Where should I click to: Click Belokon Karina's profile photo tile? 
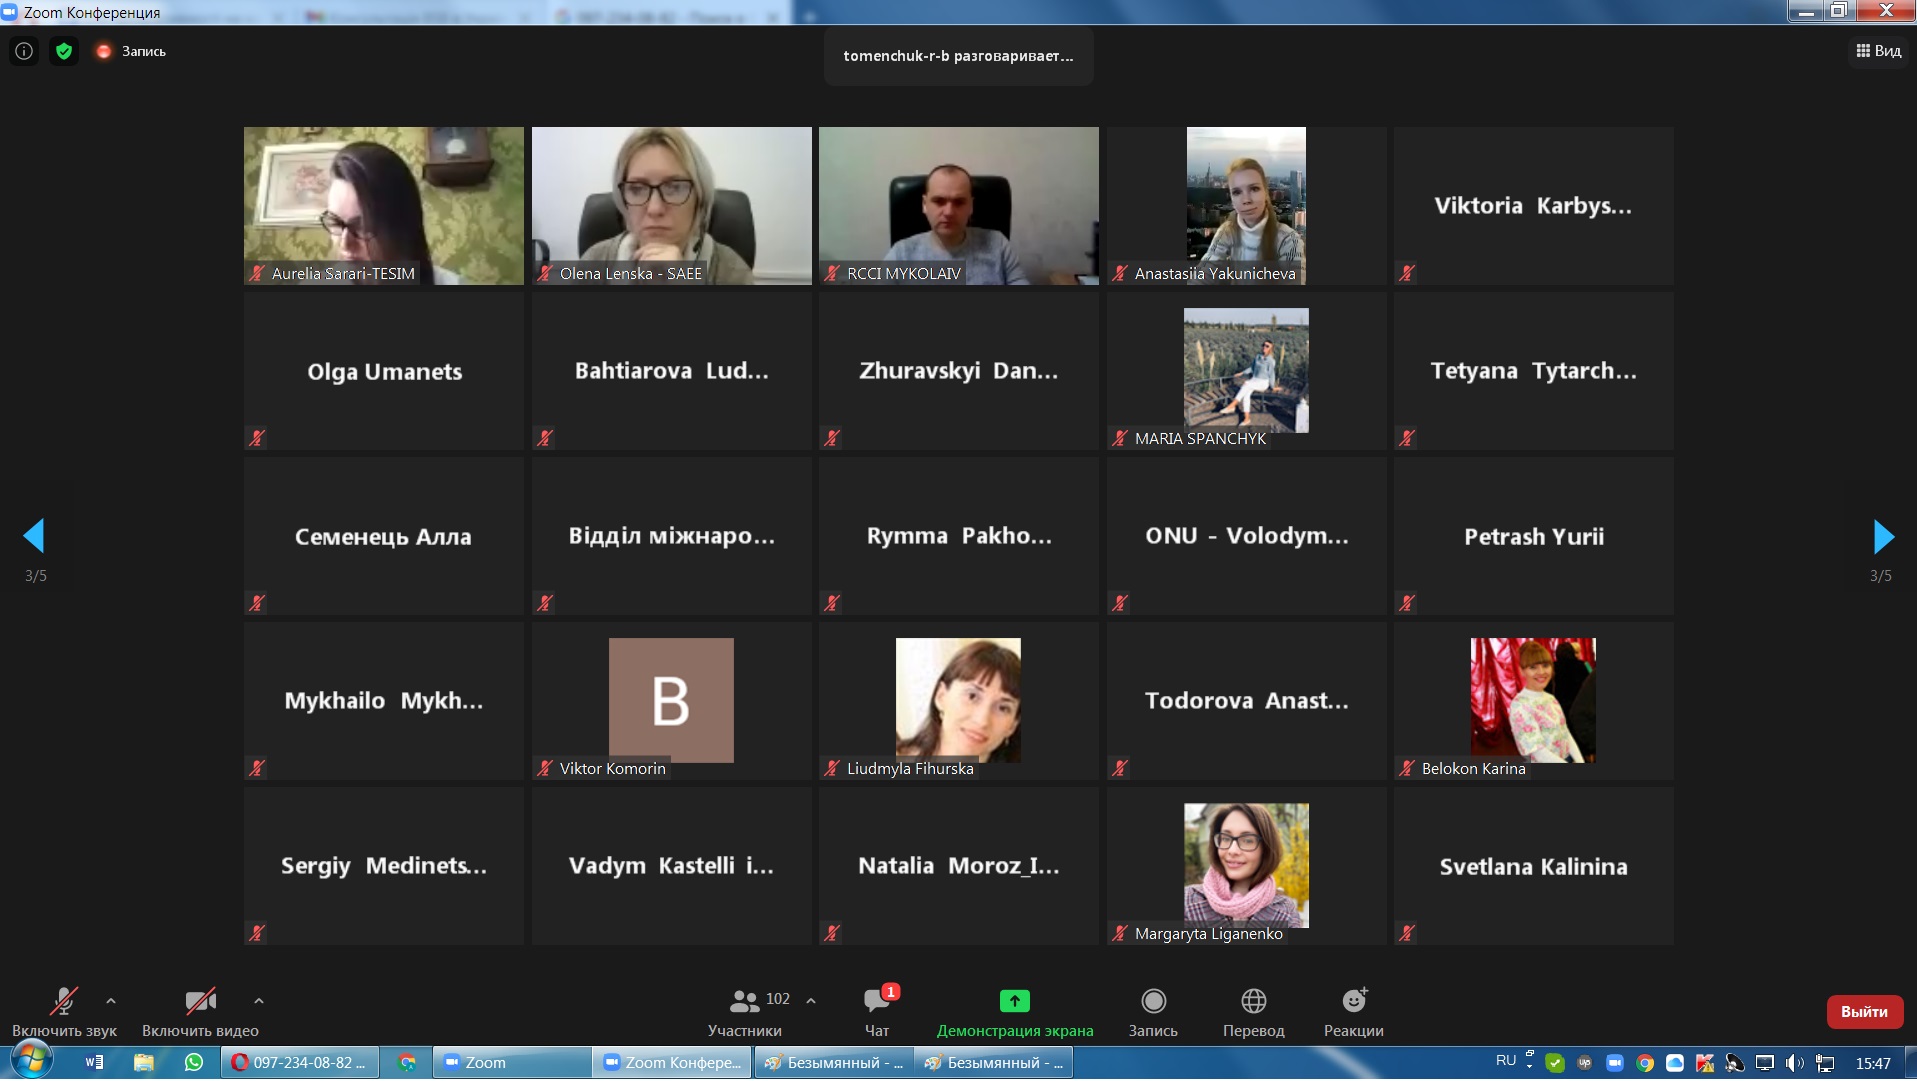pyautogui.click(x=1534, y=701)
